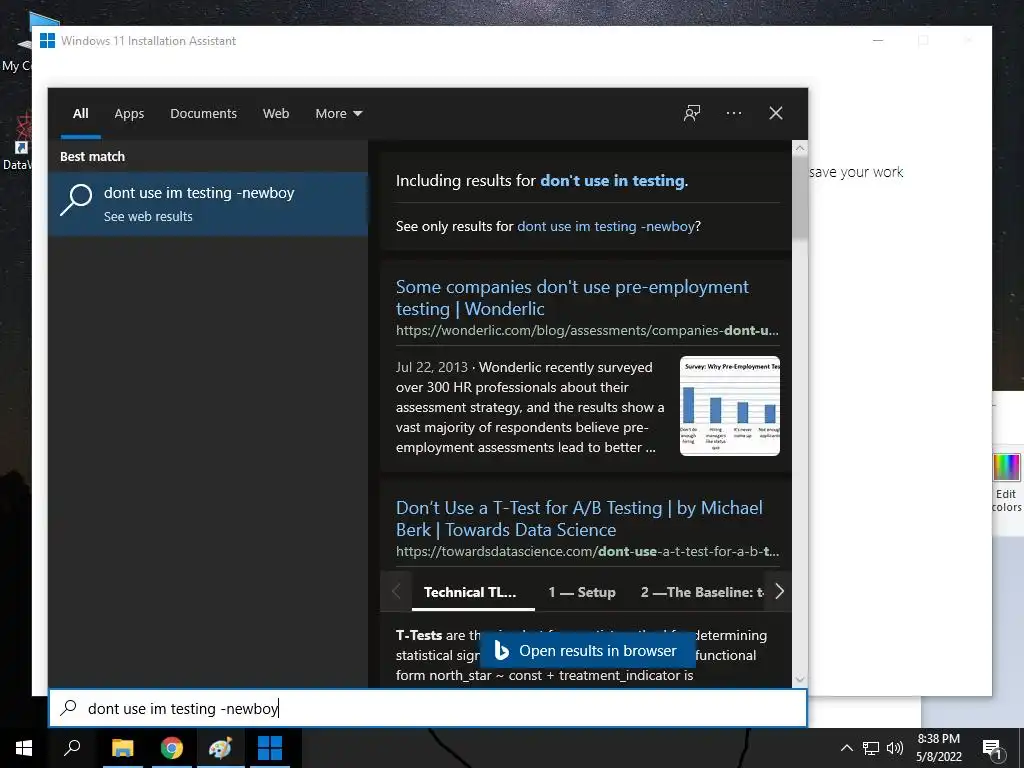Click the search box magnifier icon
Viewport: 1024px width, 768px height.
pyautogui.click(x=69, y=708)
